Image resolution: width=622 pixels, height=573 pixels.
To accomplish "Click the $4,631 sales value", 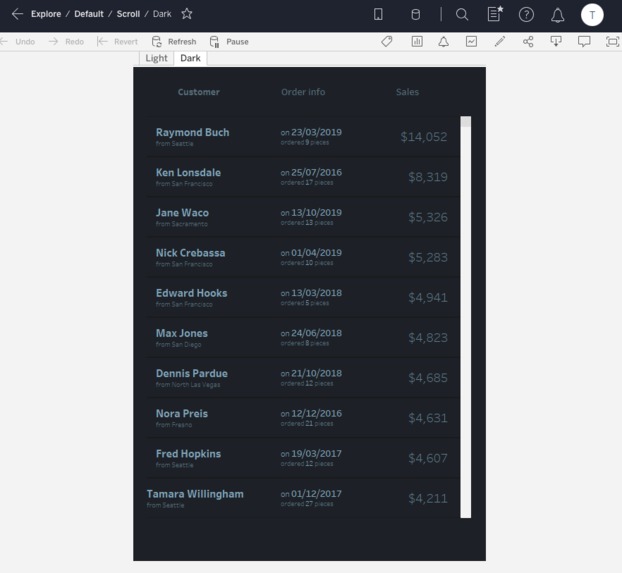I will [428, 418].
